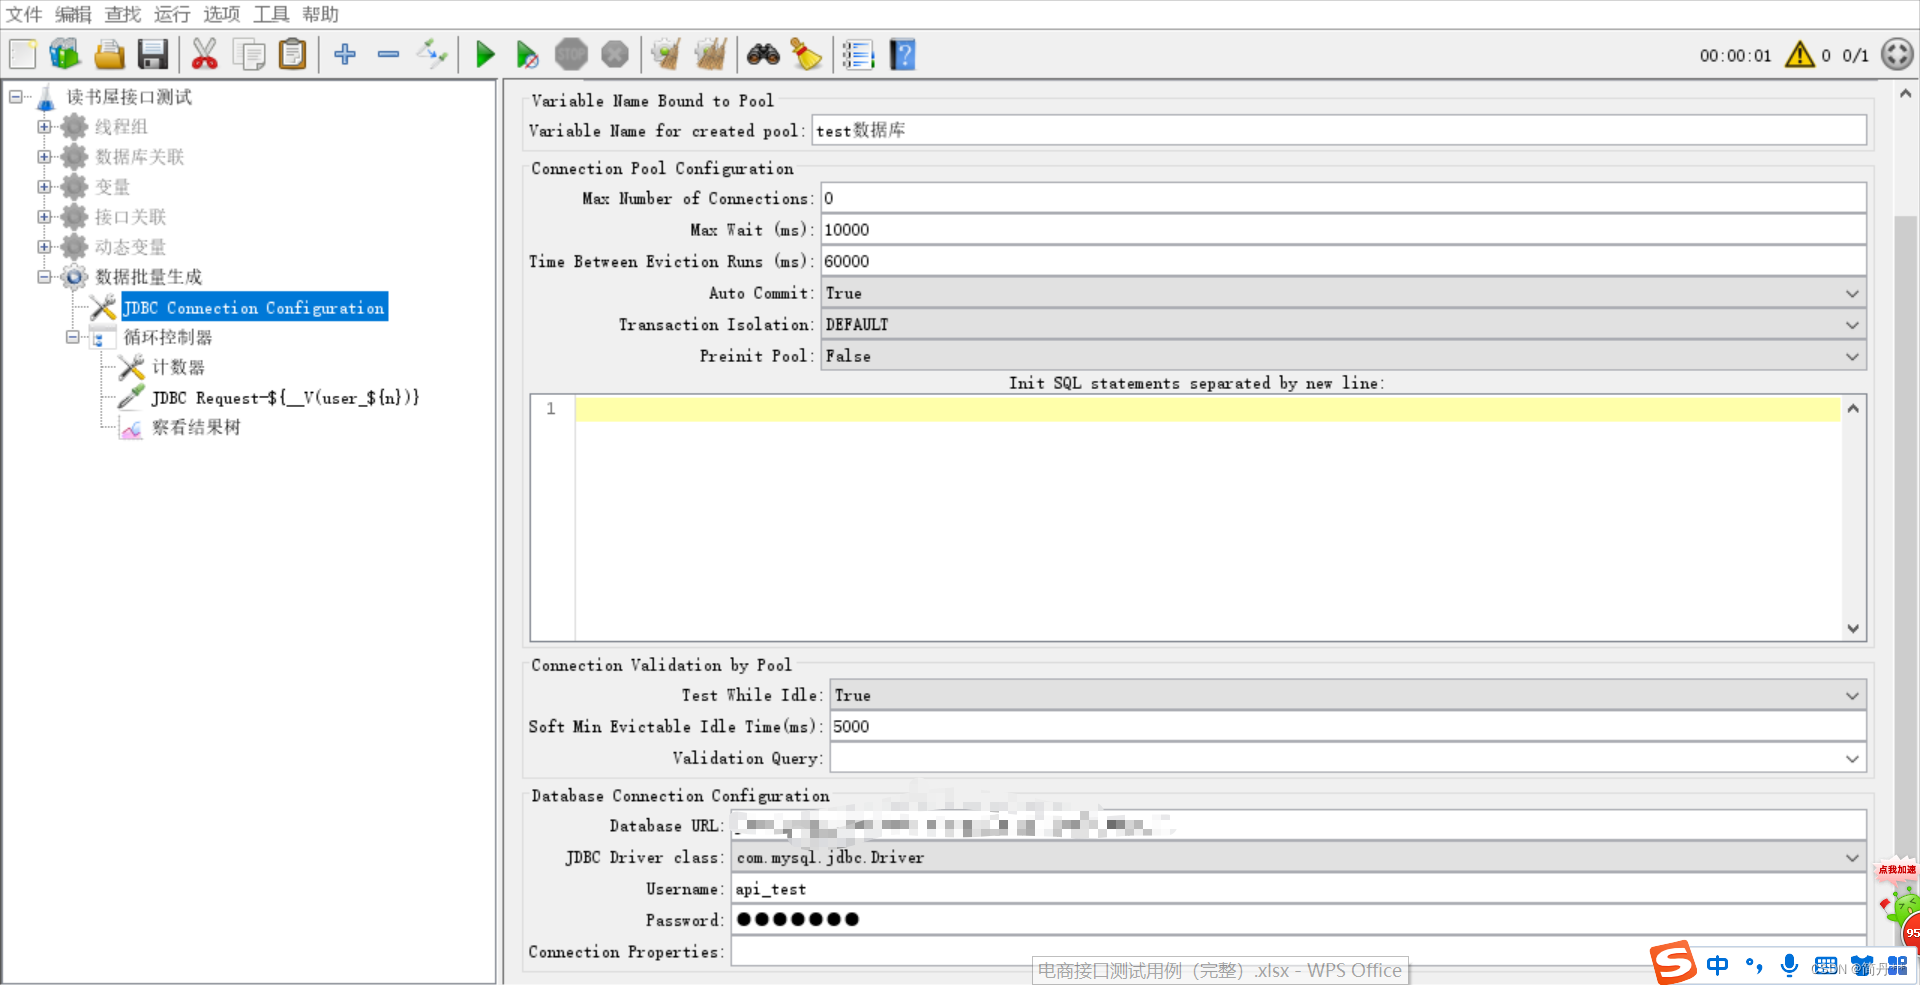Click the microphone voice input icon
This screenshot has width=1920, height=985.
1789,965
